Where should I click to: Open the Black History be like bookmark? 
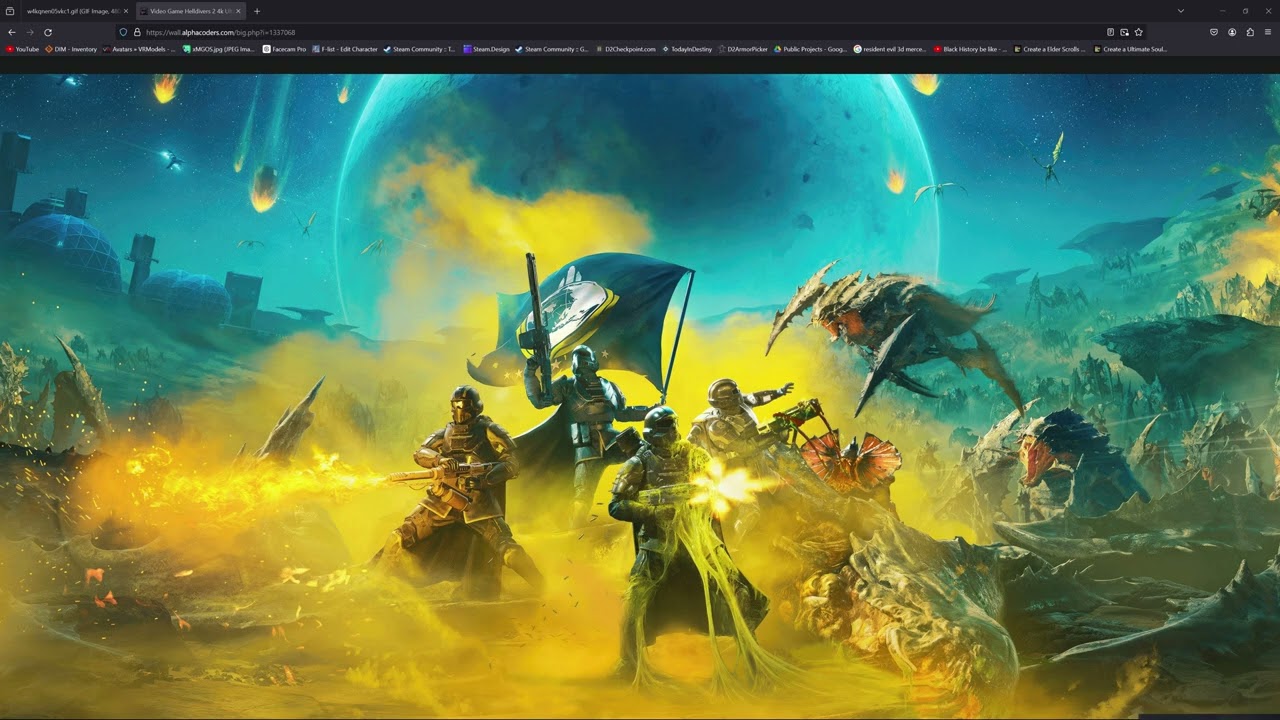pos(971,49)
